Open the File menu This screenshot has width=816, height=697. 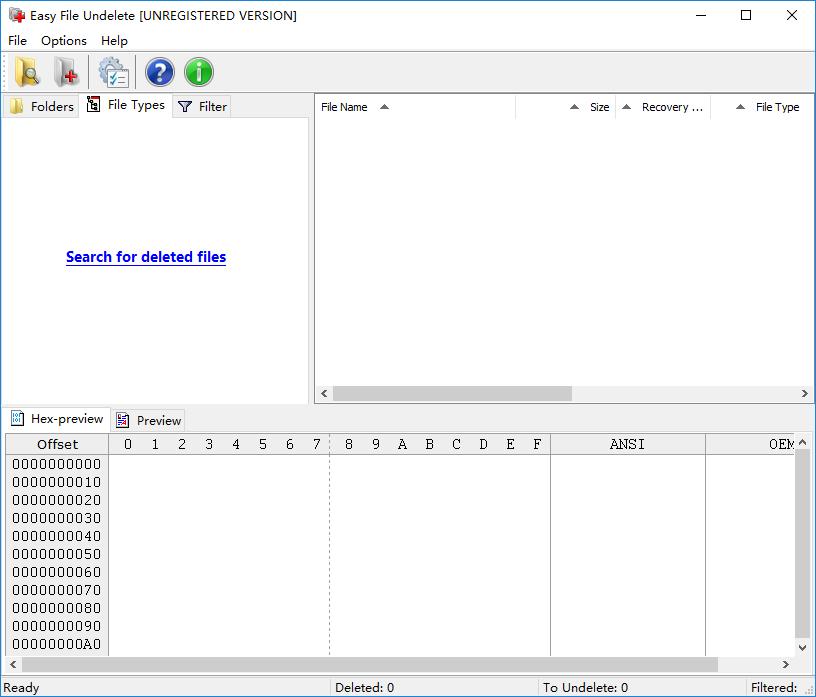click(17, 41)
